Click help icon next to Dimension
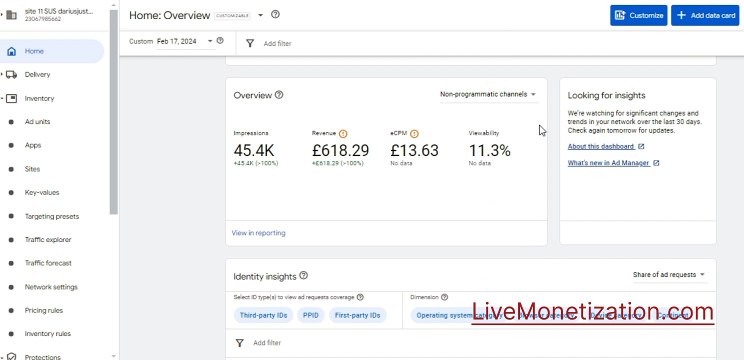This screenshot has height=360, width=744. 445,297
